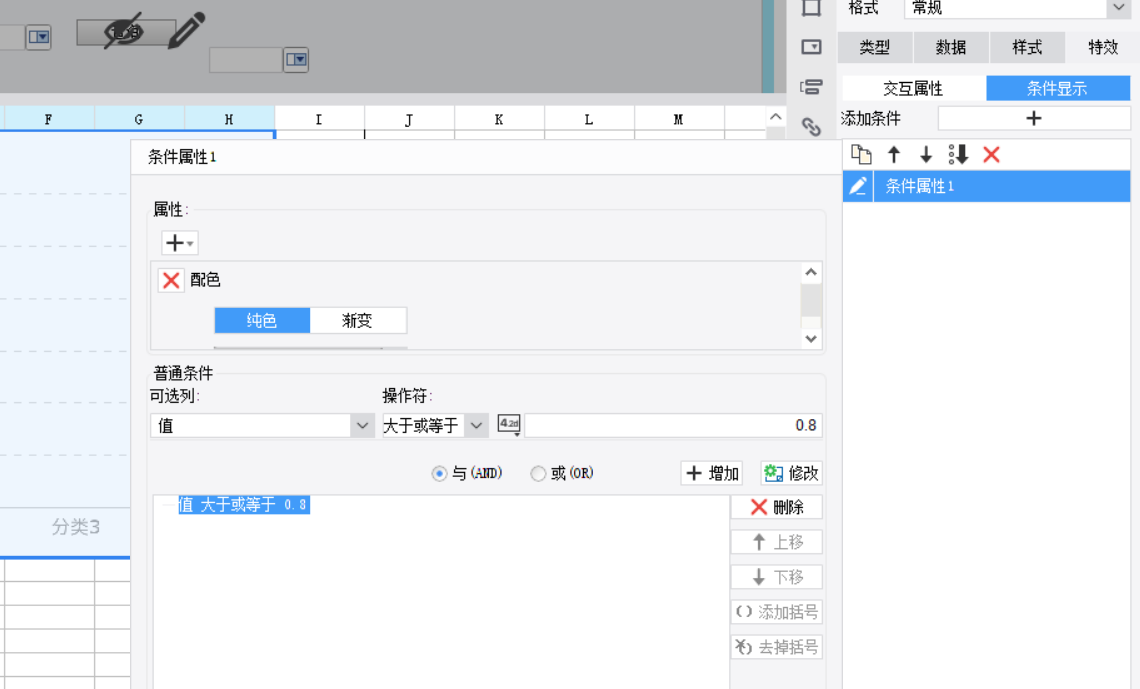Click the 4.2d value type icon
This screenshot has height=689, width=1140.
[509, 424]
